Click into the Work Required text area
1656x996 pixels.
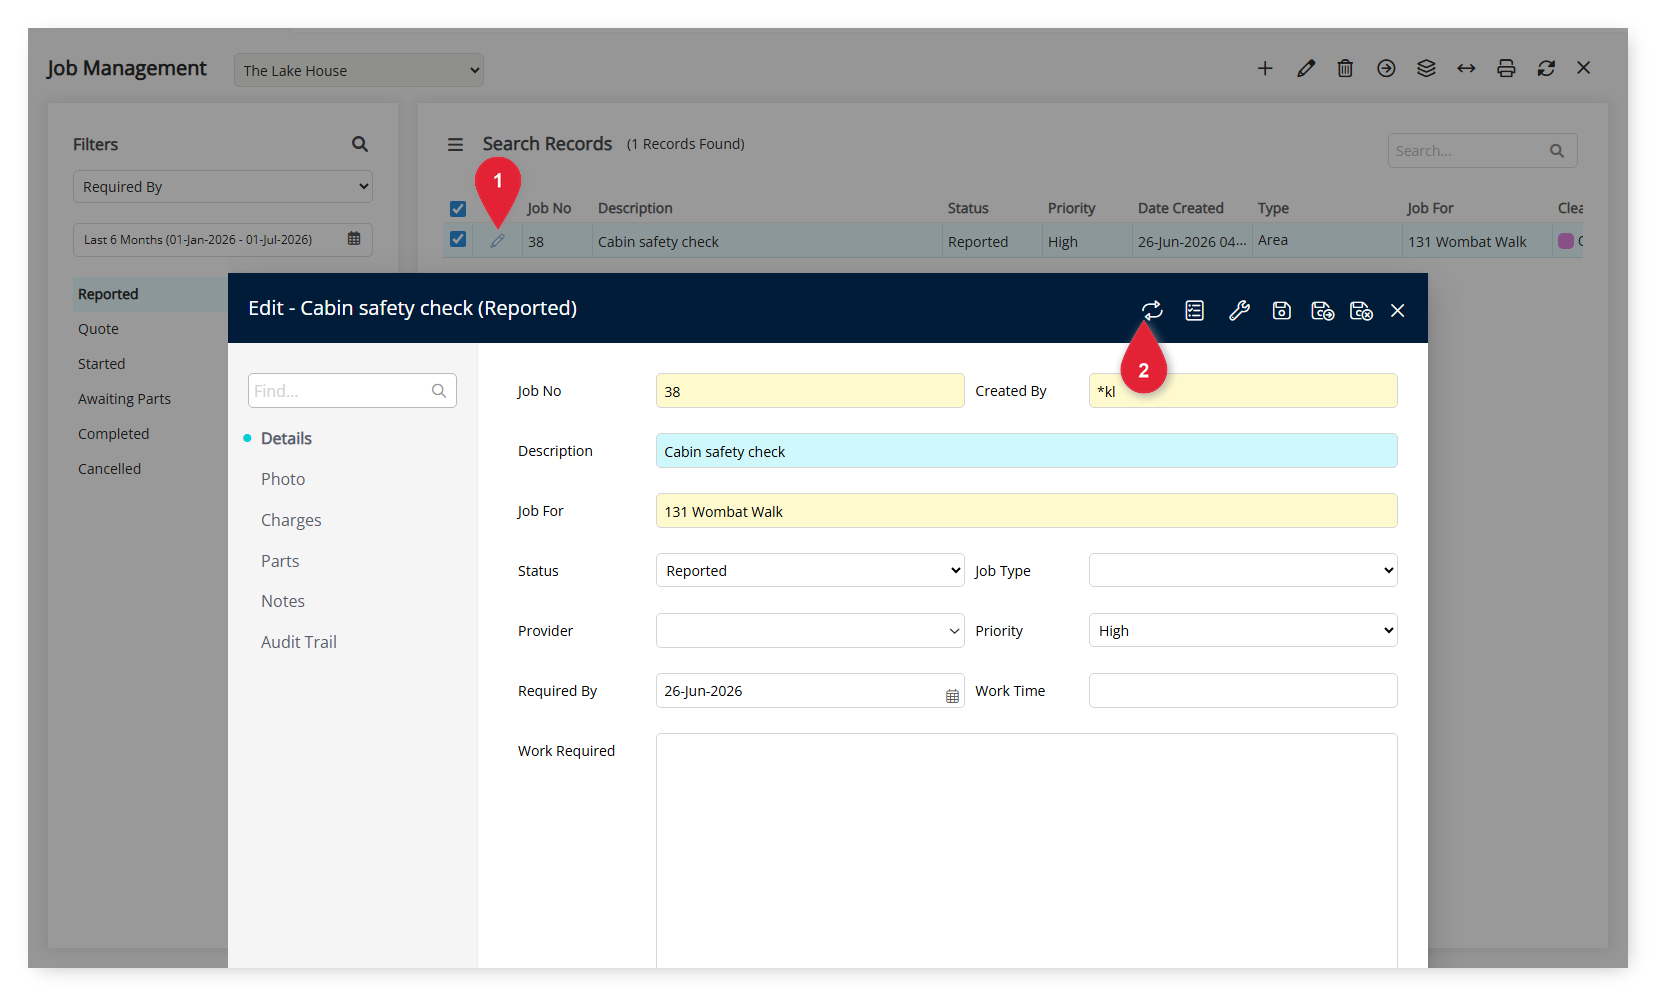[1027, 850]
